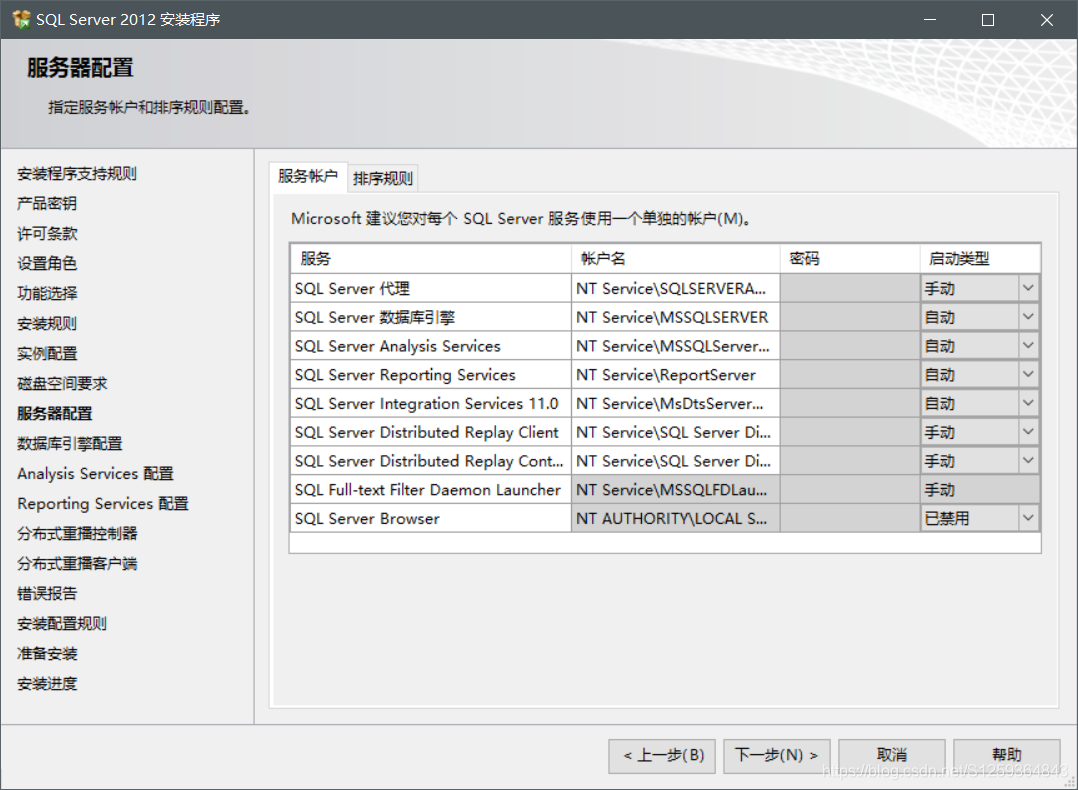Open startup type for Integration Services 11.0
The width and height of the screenshot is (1078, 790).
pos(1028,404)
